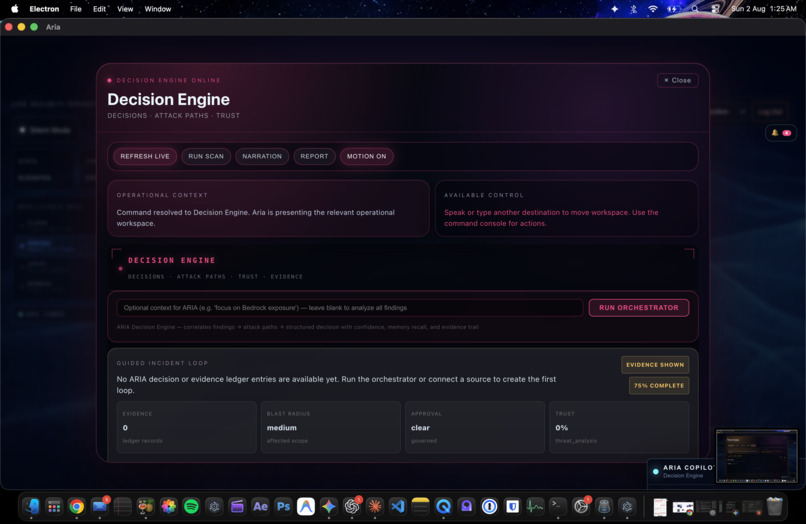Open the Electron menu
Screen dimensions: 806x524
pyautogui.click(x=44, y=9)
